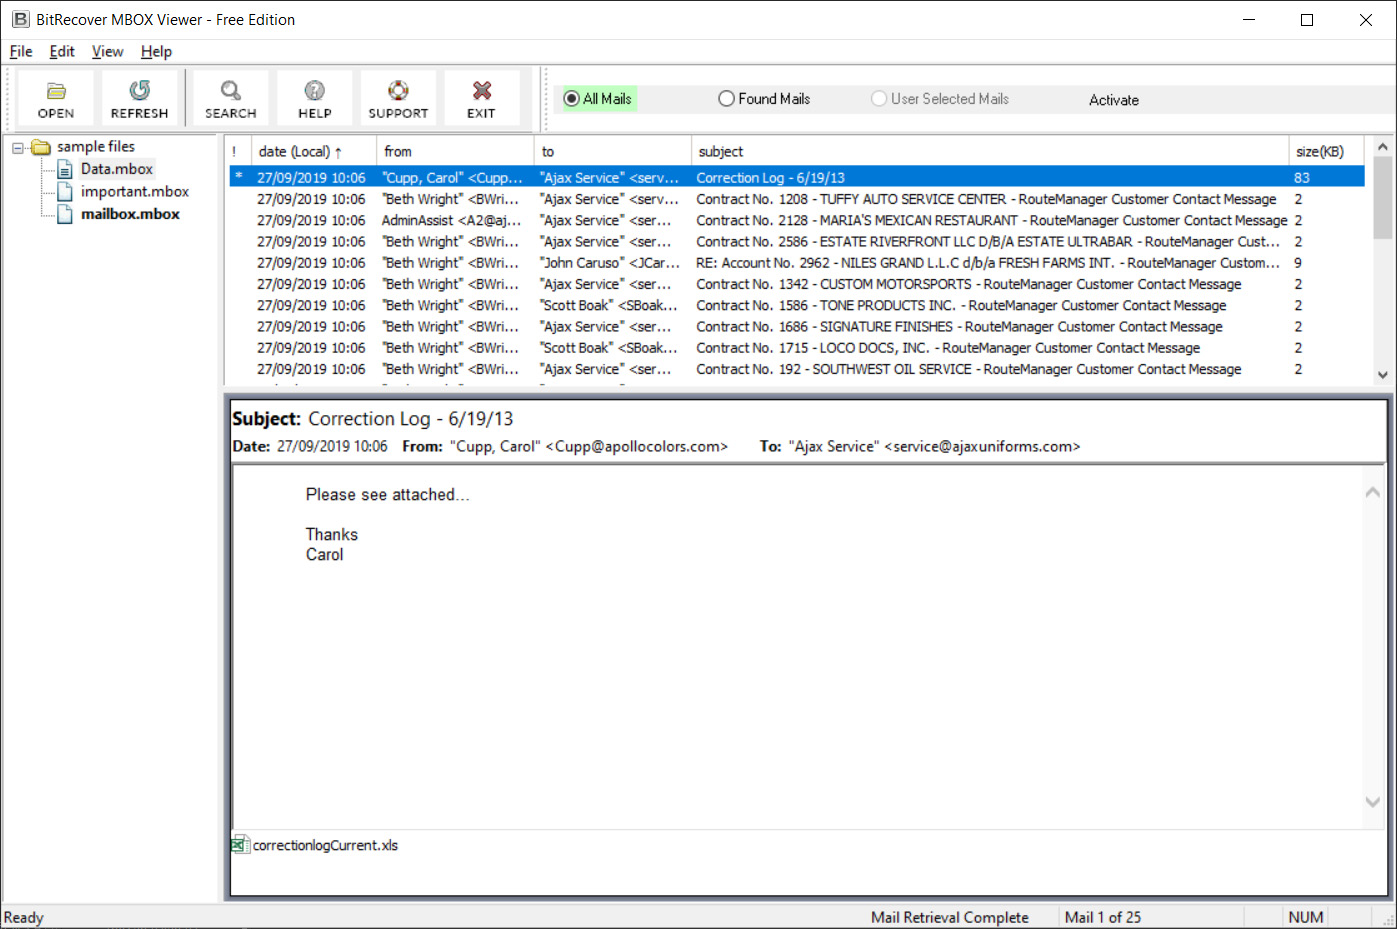Click the EXIT red cross icon
Screen dimensions: 1397x929
pyautogui.click(x=482, y=91)
